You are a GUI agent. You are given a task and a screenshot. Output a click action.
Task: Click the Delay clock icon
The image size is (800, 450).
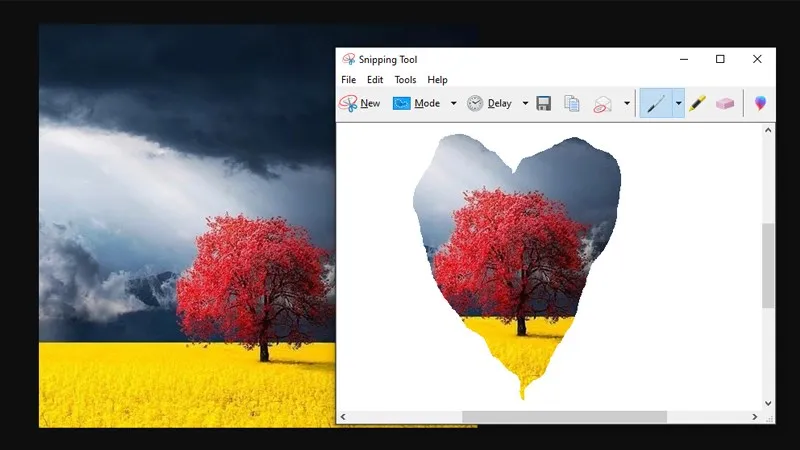point(475,103)
